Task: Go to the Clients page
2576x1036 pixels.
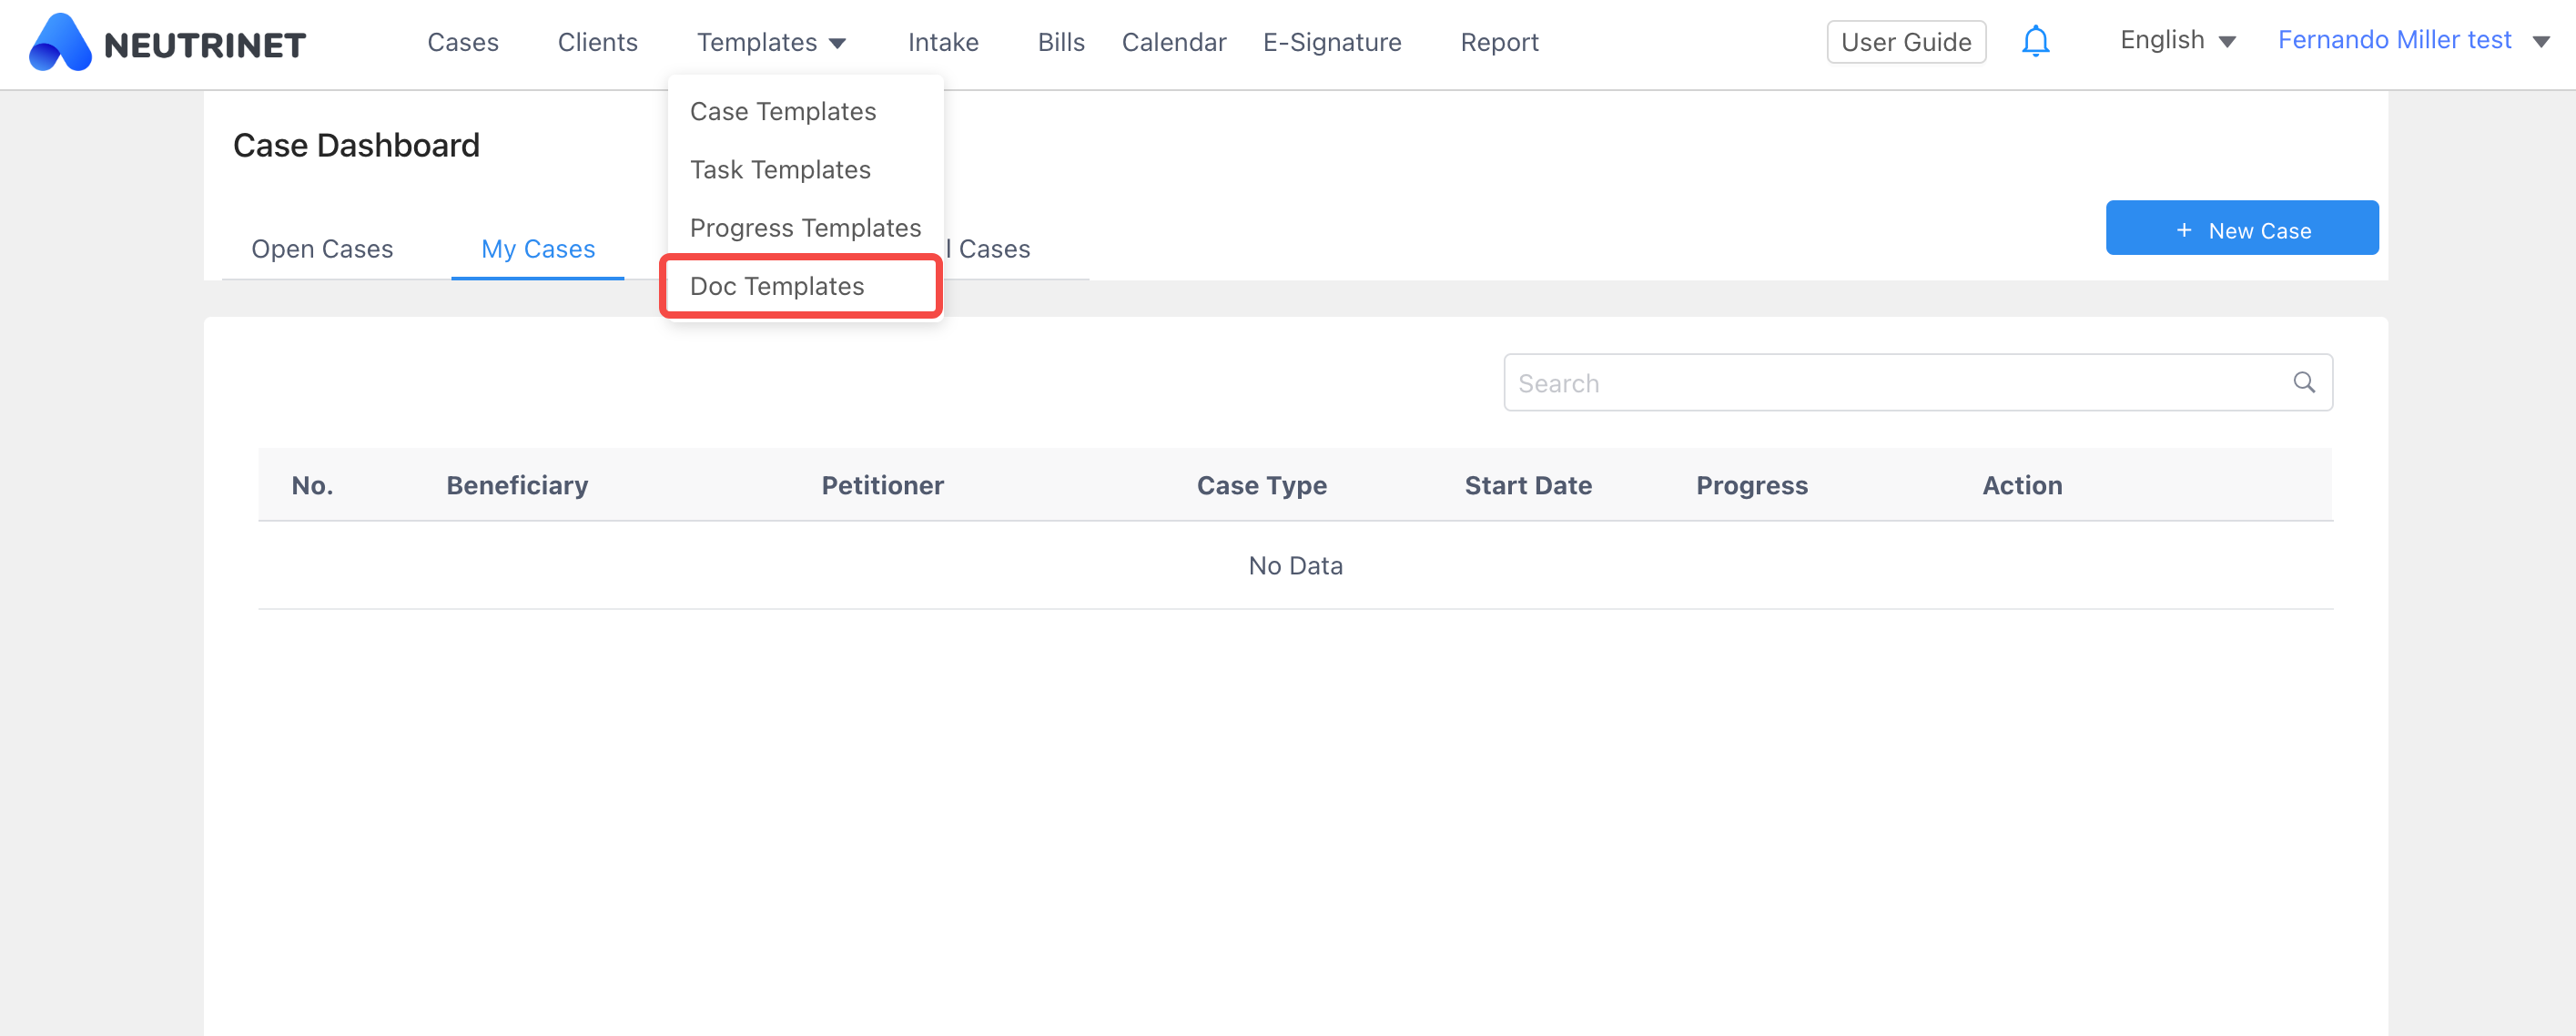Action: click(x=597, y=42)
